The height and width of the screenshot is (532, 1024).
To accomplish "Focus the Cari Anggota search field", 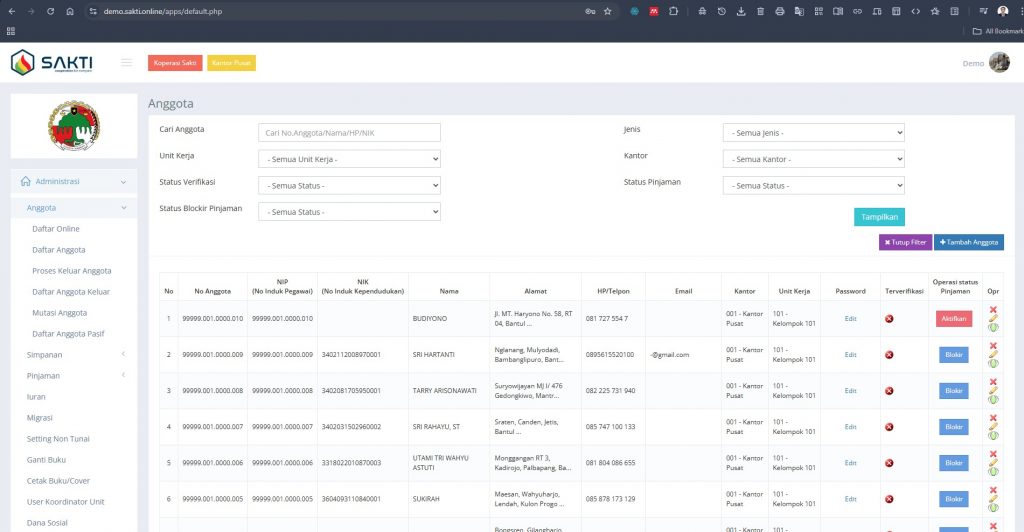I will tap(349, 133).
